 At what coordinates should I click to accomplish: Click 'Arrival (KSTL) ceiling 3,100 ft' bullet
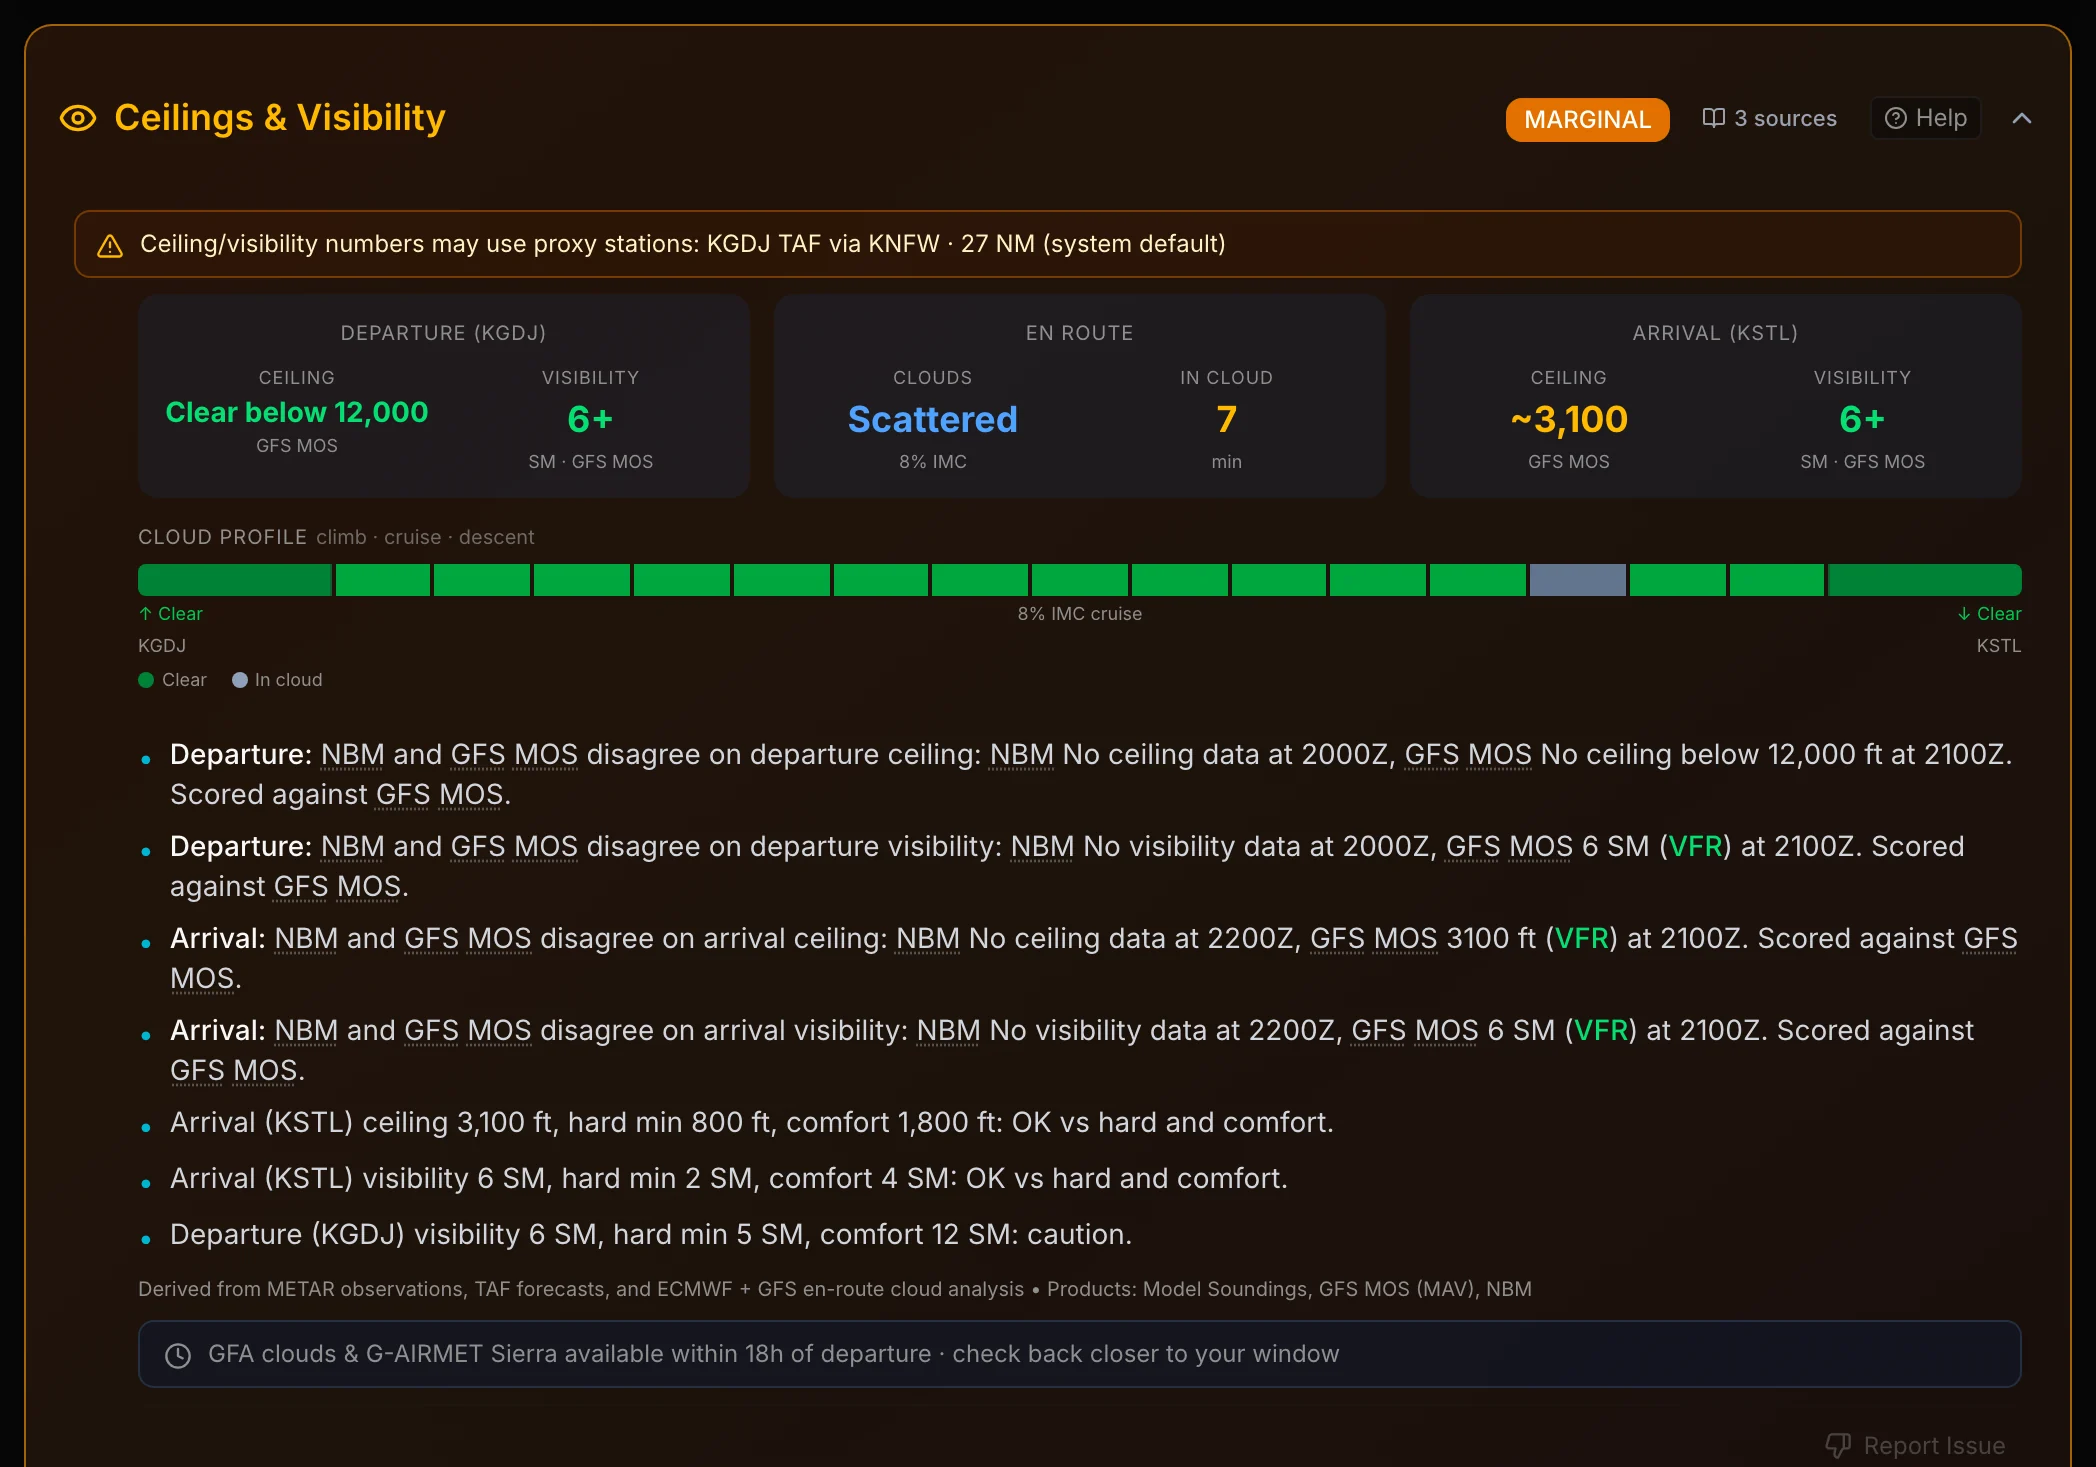tap(752, 1123)
